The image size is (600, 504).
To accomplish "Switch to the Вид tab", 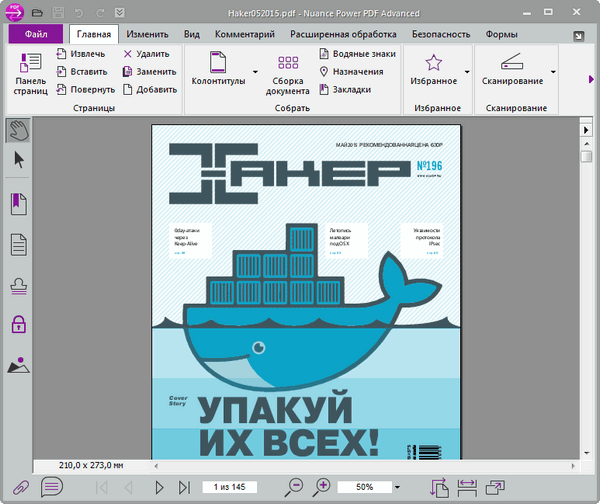I will [192, 34].
